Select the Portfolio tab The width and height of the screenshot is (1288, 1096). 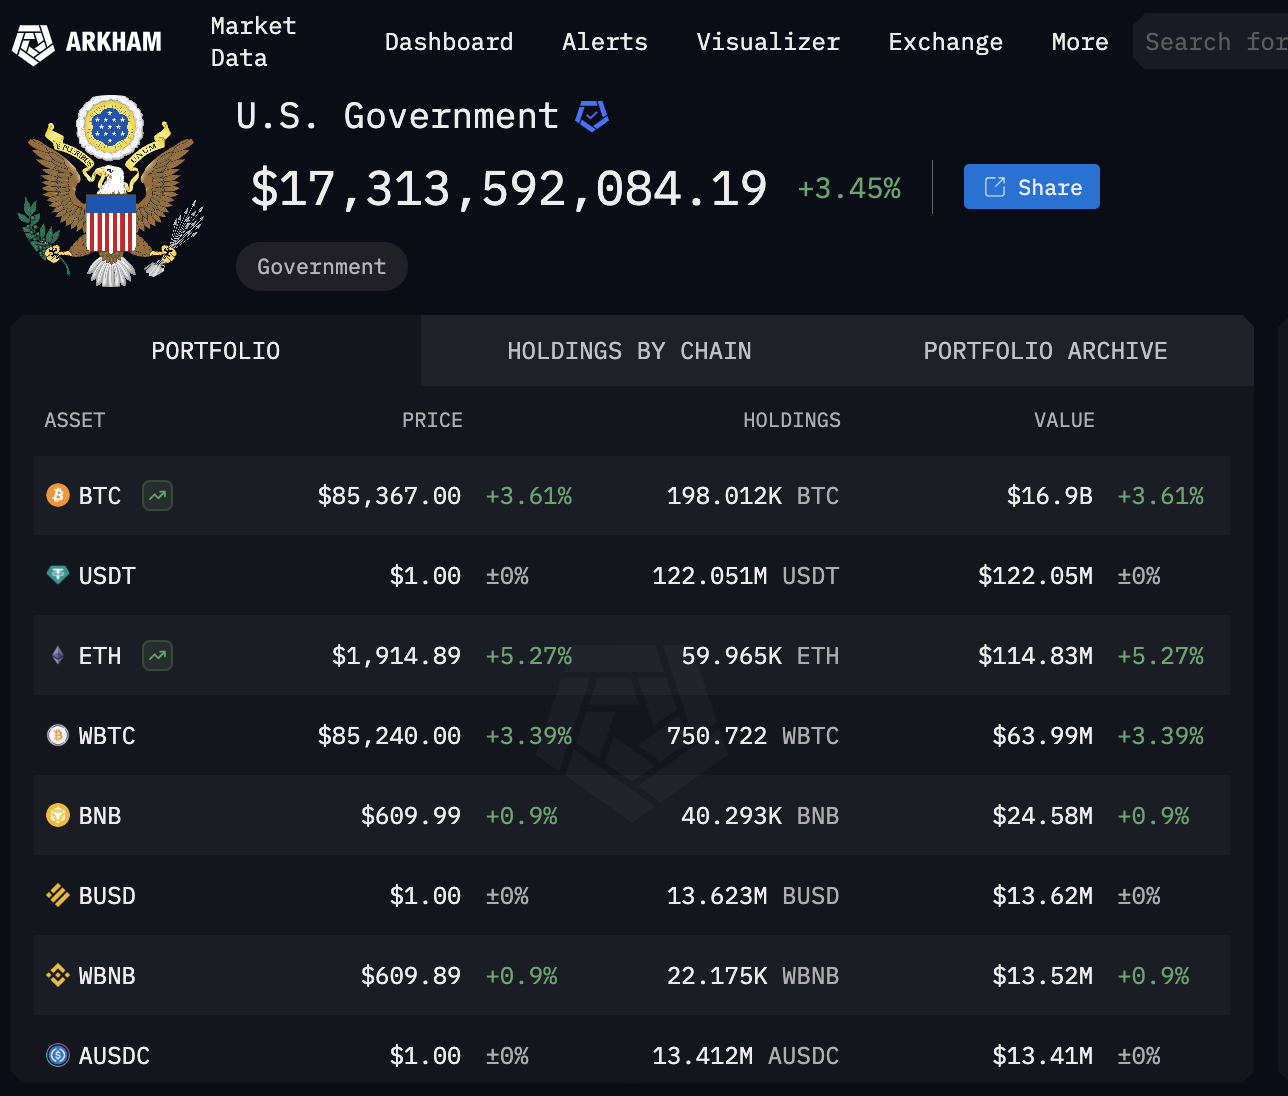[x=216, y=351]
